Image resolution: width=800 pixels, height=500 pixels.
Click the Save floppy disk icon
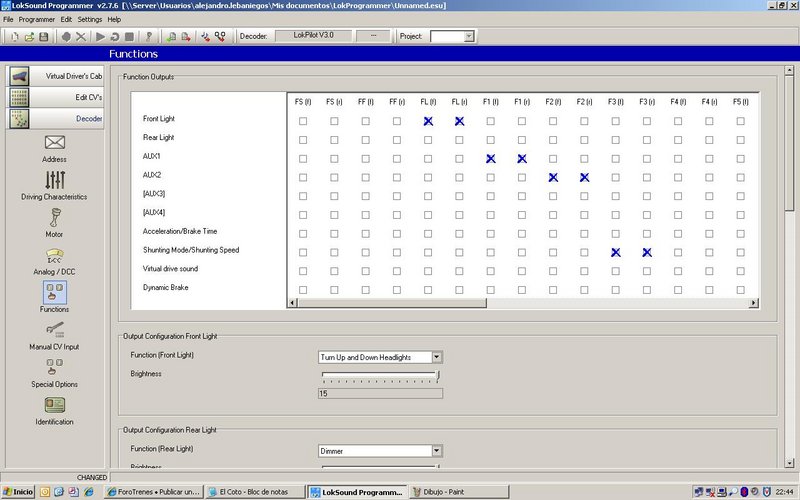pos(44,37)
